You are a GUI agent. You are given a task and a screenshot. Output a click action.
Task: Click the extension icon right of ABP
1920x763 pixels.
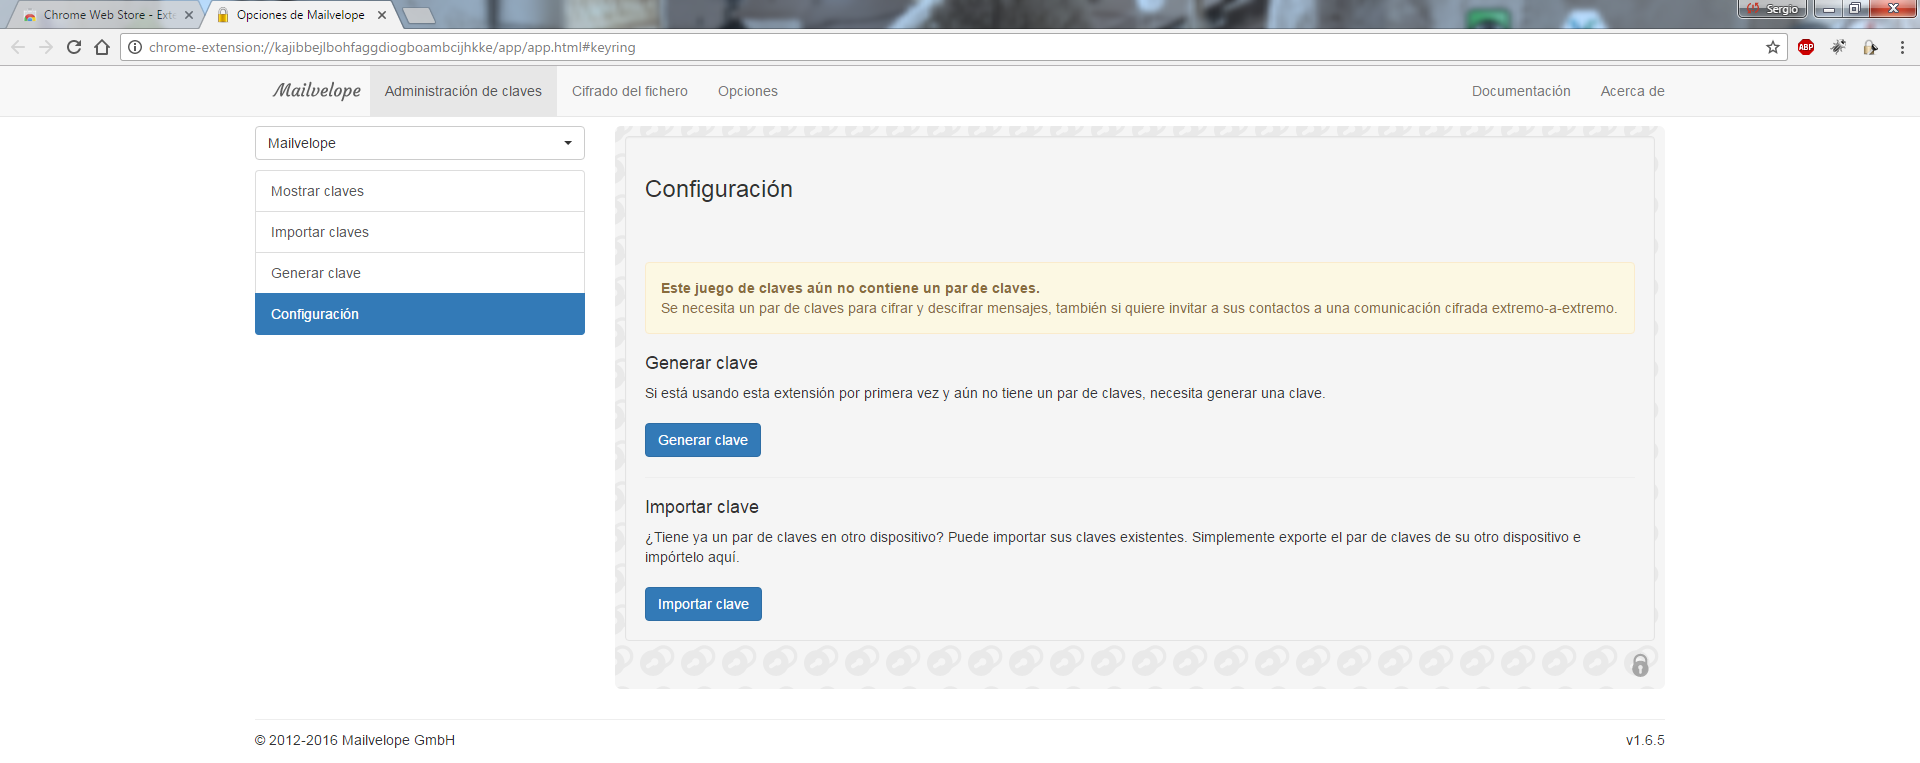tap(1838, 47)
